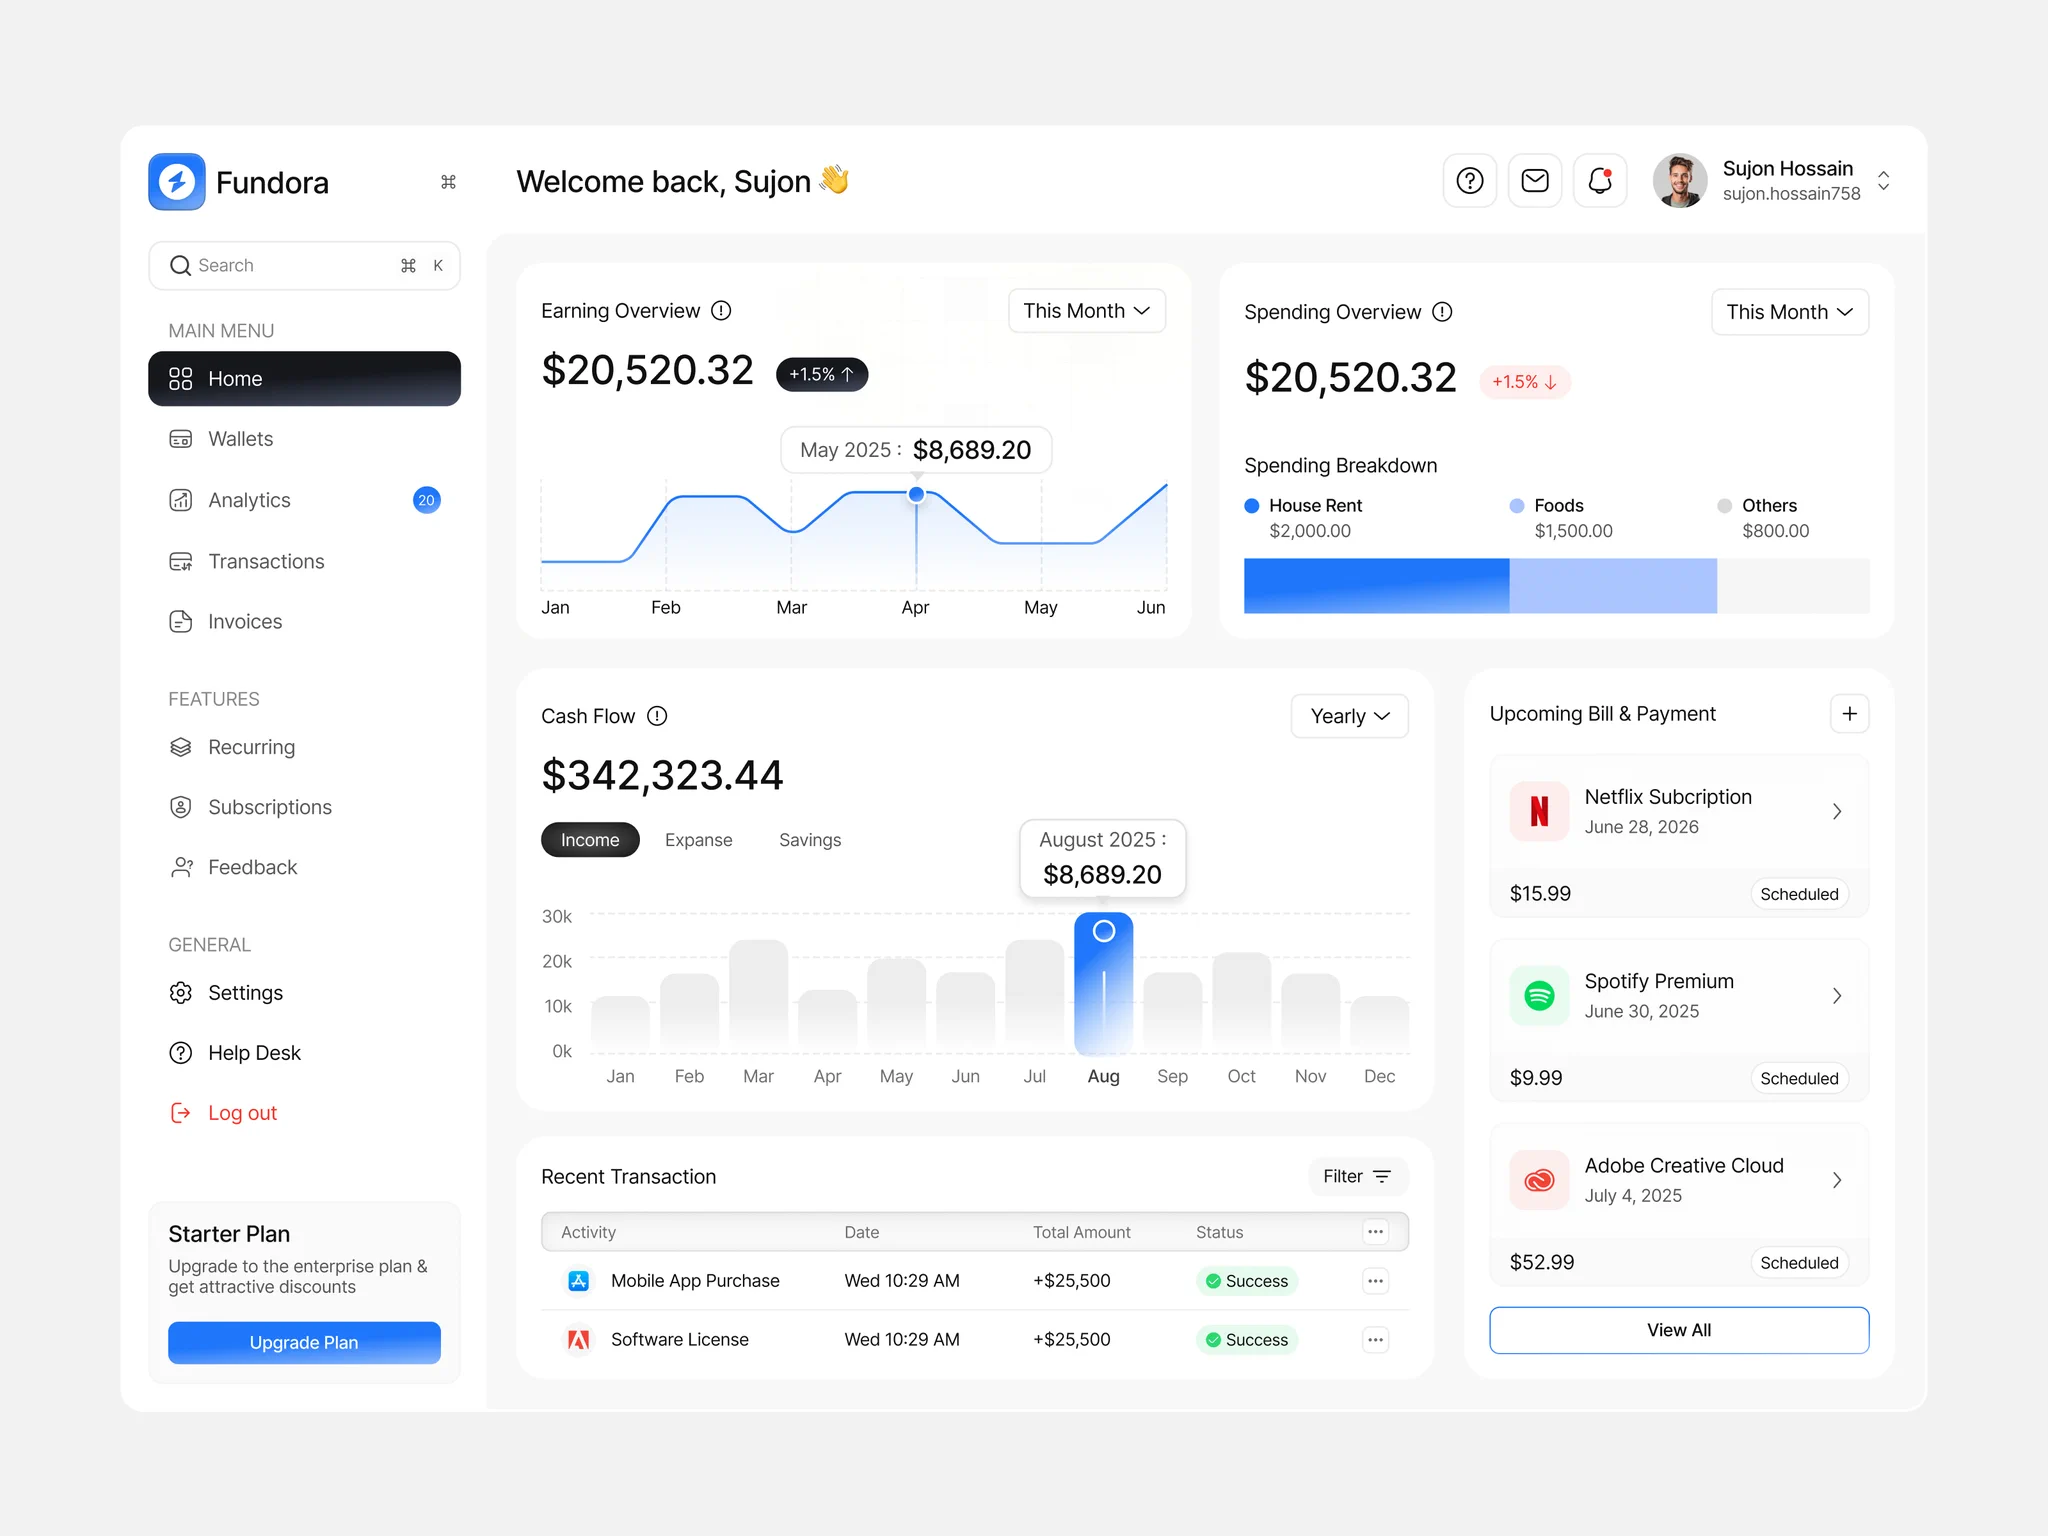Open Analytics in the sidebar
This screenshot has width=2048, height=1536.
[304, 500]
